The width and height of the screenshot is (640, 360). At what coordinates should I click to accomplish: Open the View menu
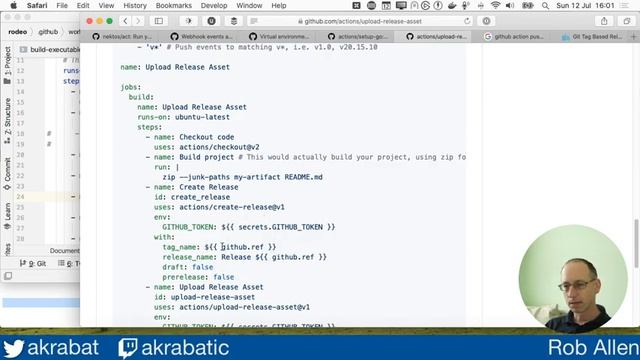[106, 6]
